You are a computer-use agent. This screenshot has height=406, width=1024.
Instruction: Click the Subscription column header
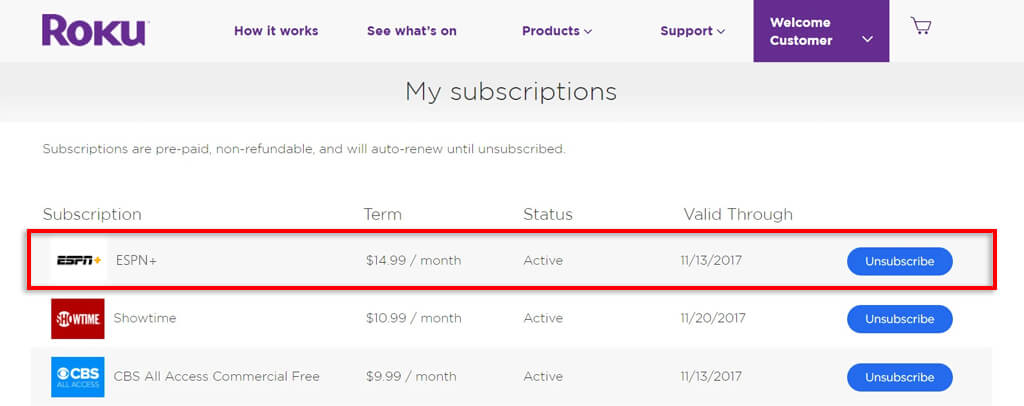(92, 214)
